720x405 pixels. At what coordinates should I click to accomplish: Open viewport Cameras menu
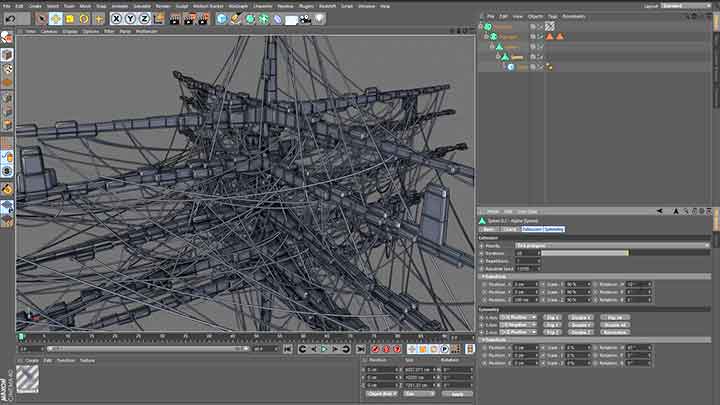49,32
